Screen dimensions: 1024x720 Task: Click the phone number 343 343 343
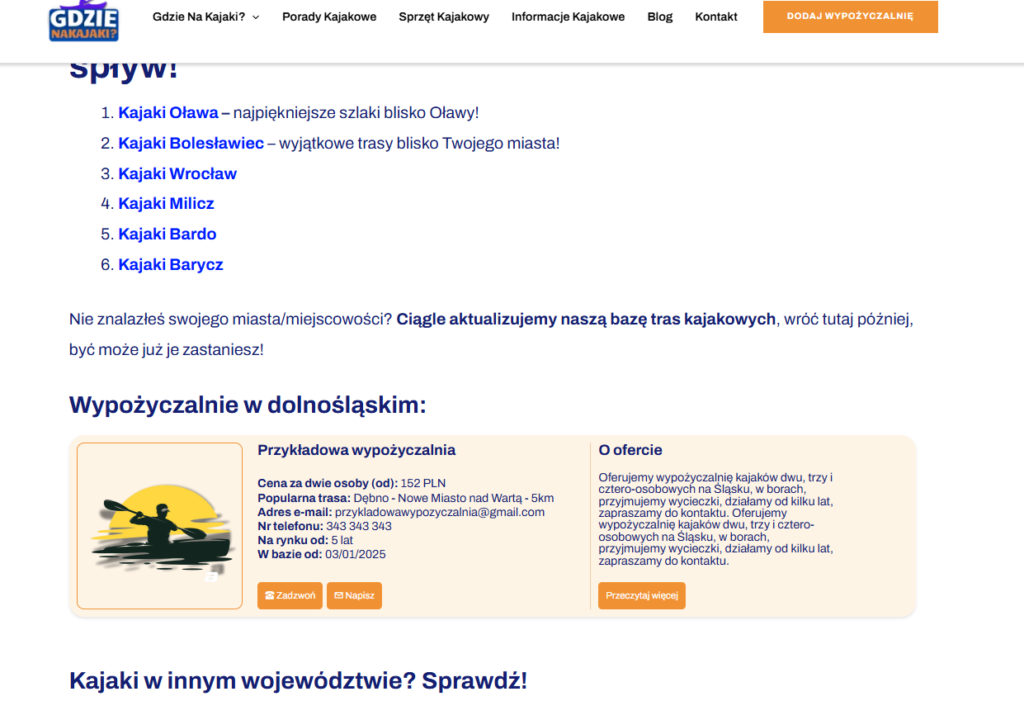(359, 527)
